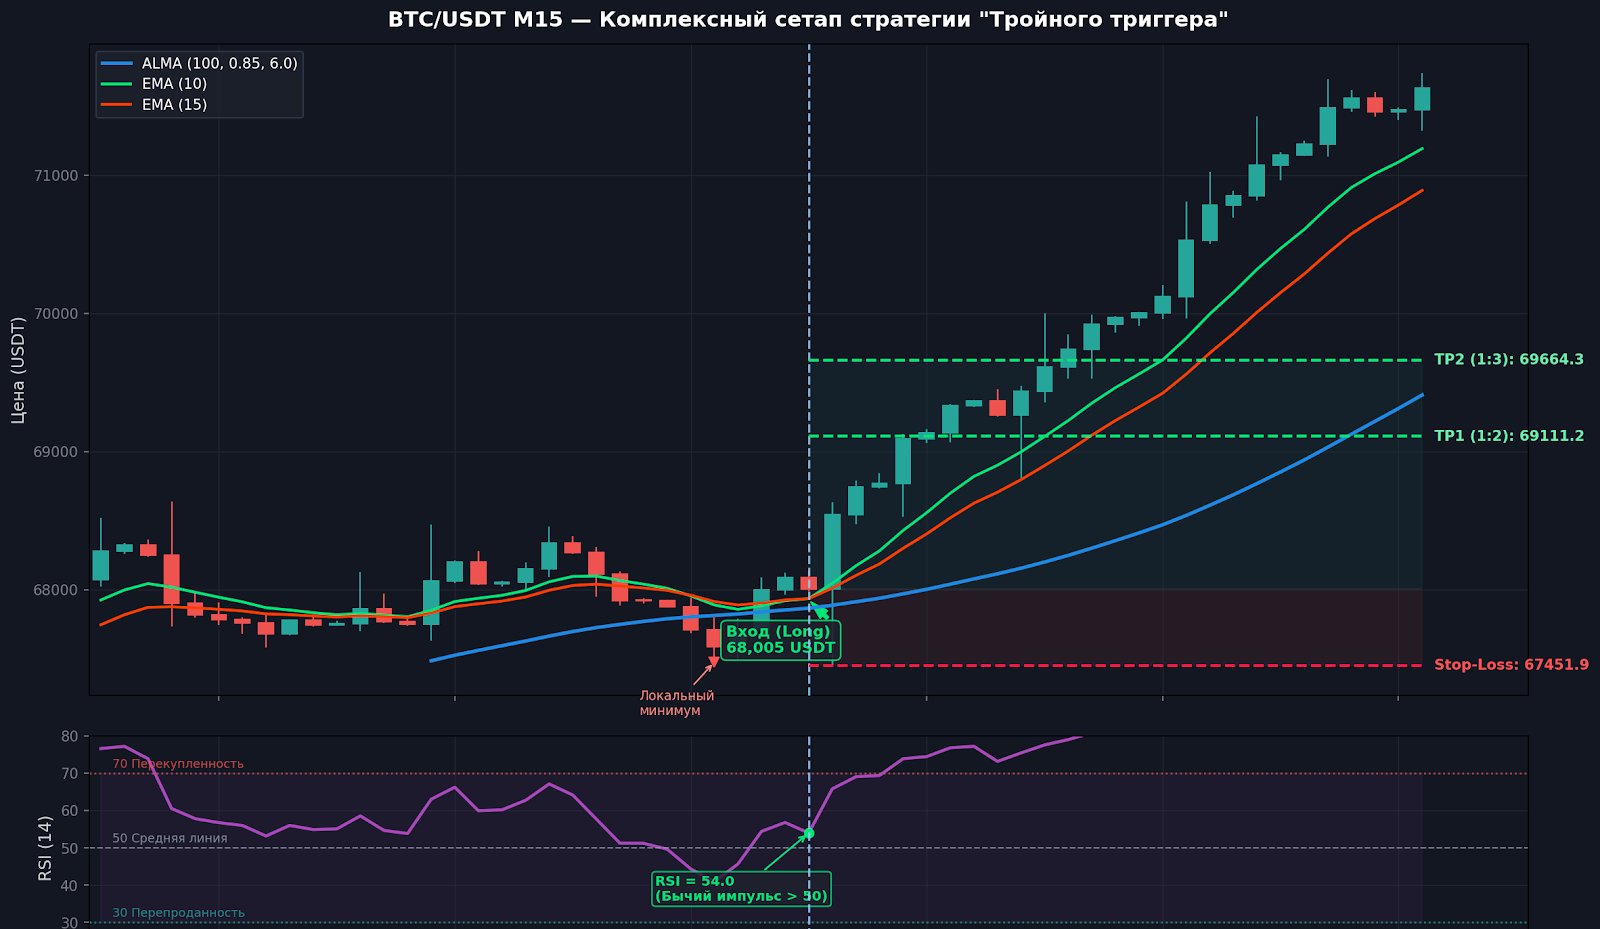
Task: Select the EMA (10) legend entry
Action: (154, 84)
